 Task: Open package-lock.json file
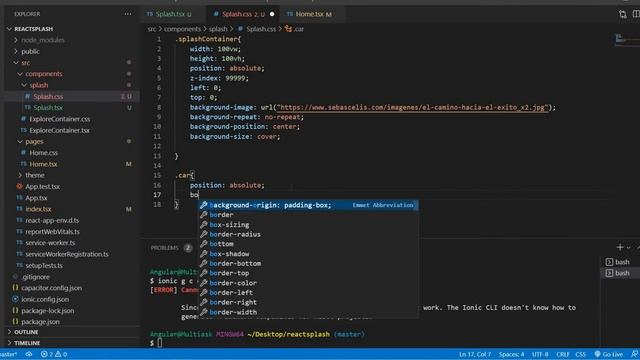coord(48,311)
